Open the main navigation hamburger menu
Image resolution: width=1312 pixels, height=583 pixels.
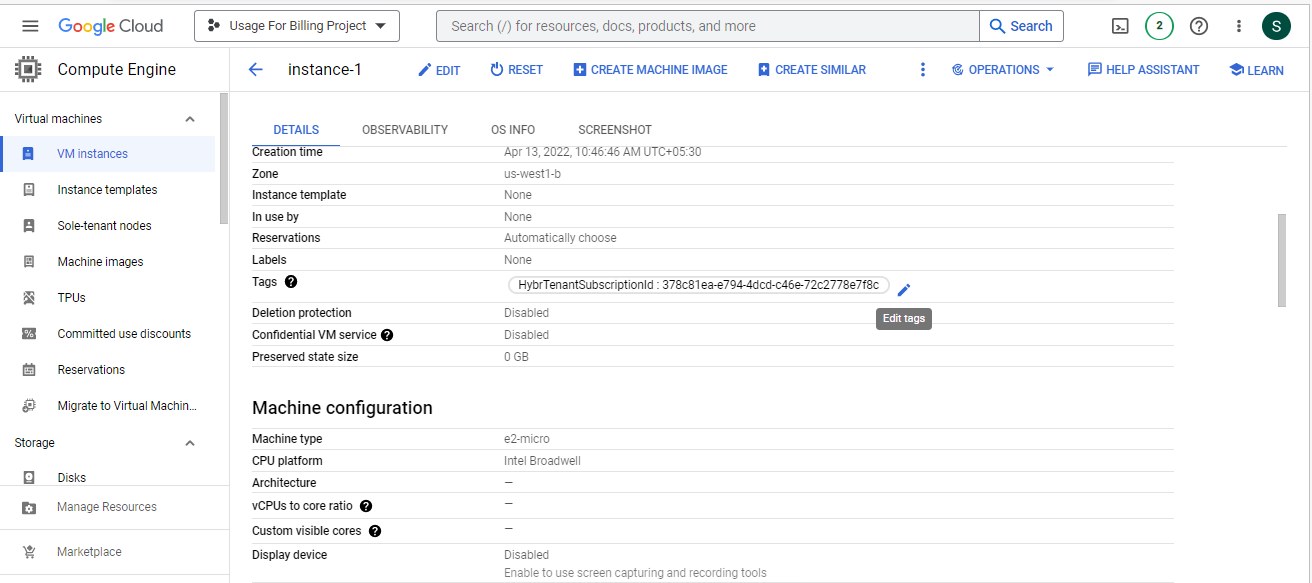pos(30,26)
